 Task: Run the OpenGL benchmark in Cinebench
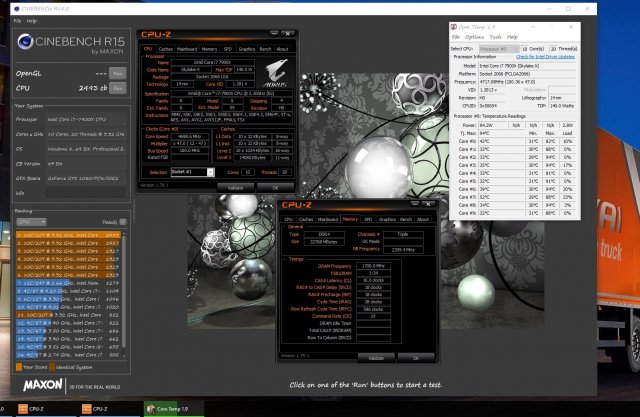click(118, 73)
